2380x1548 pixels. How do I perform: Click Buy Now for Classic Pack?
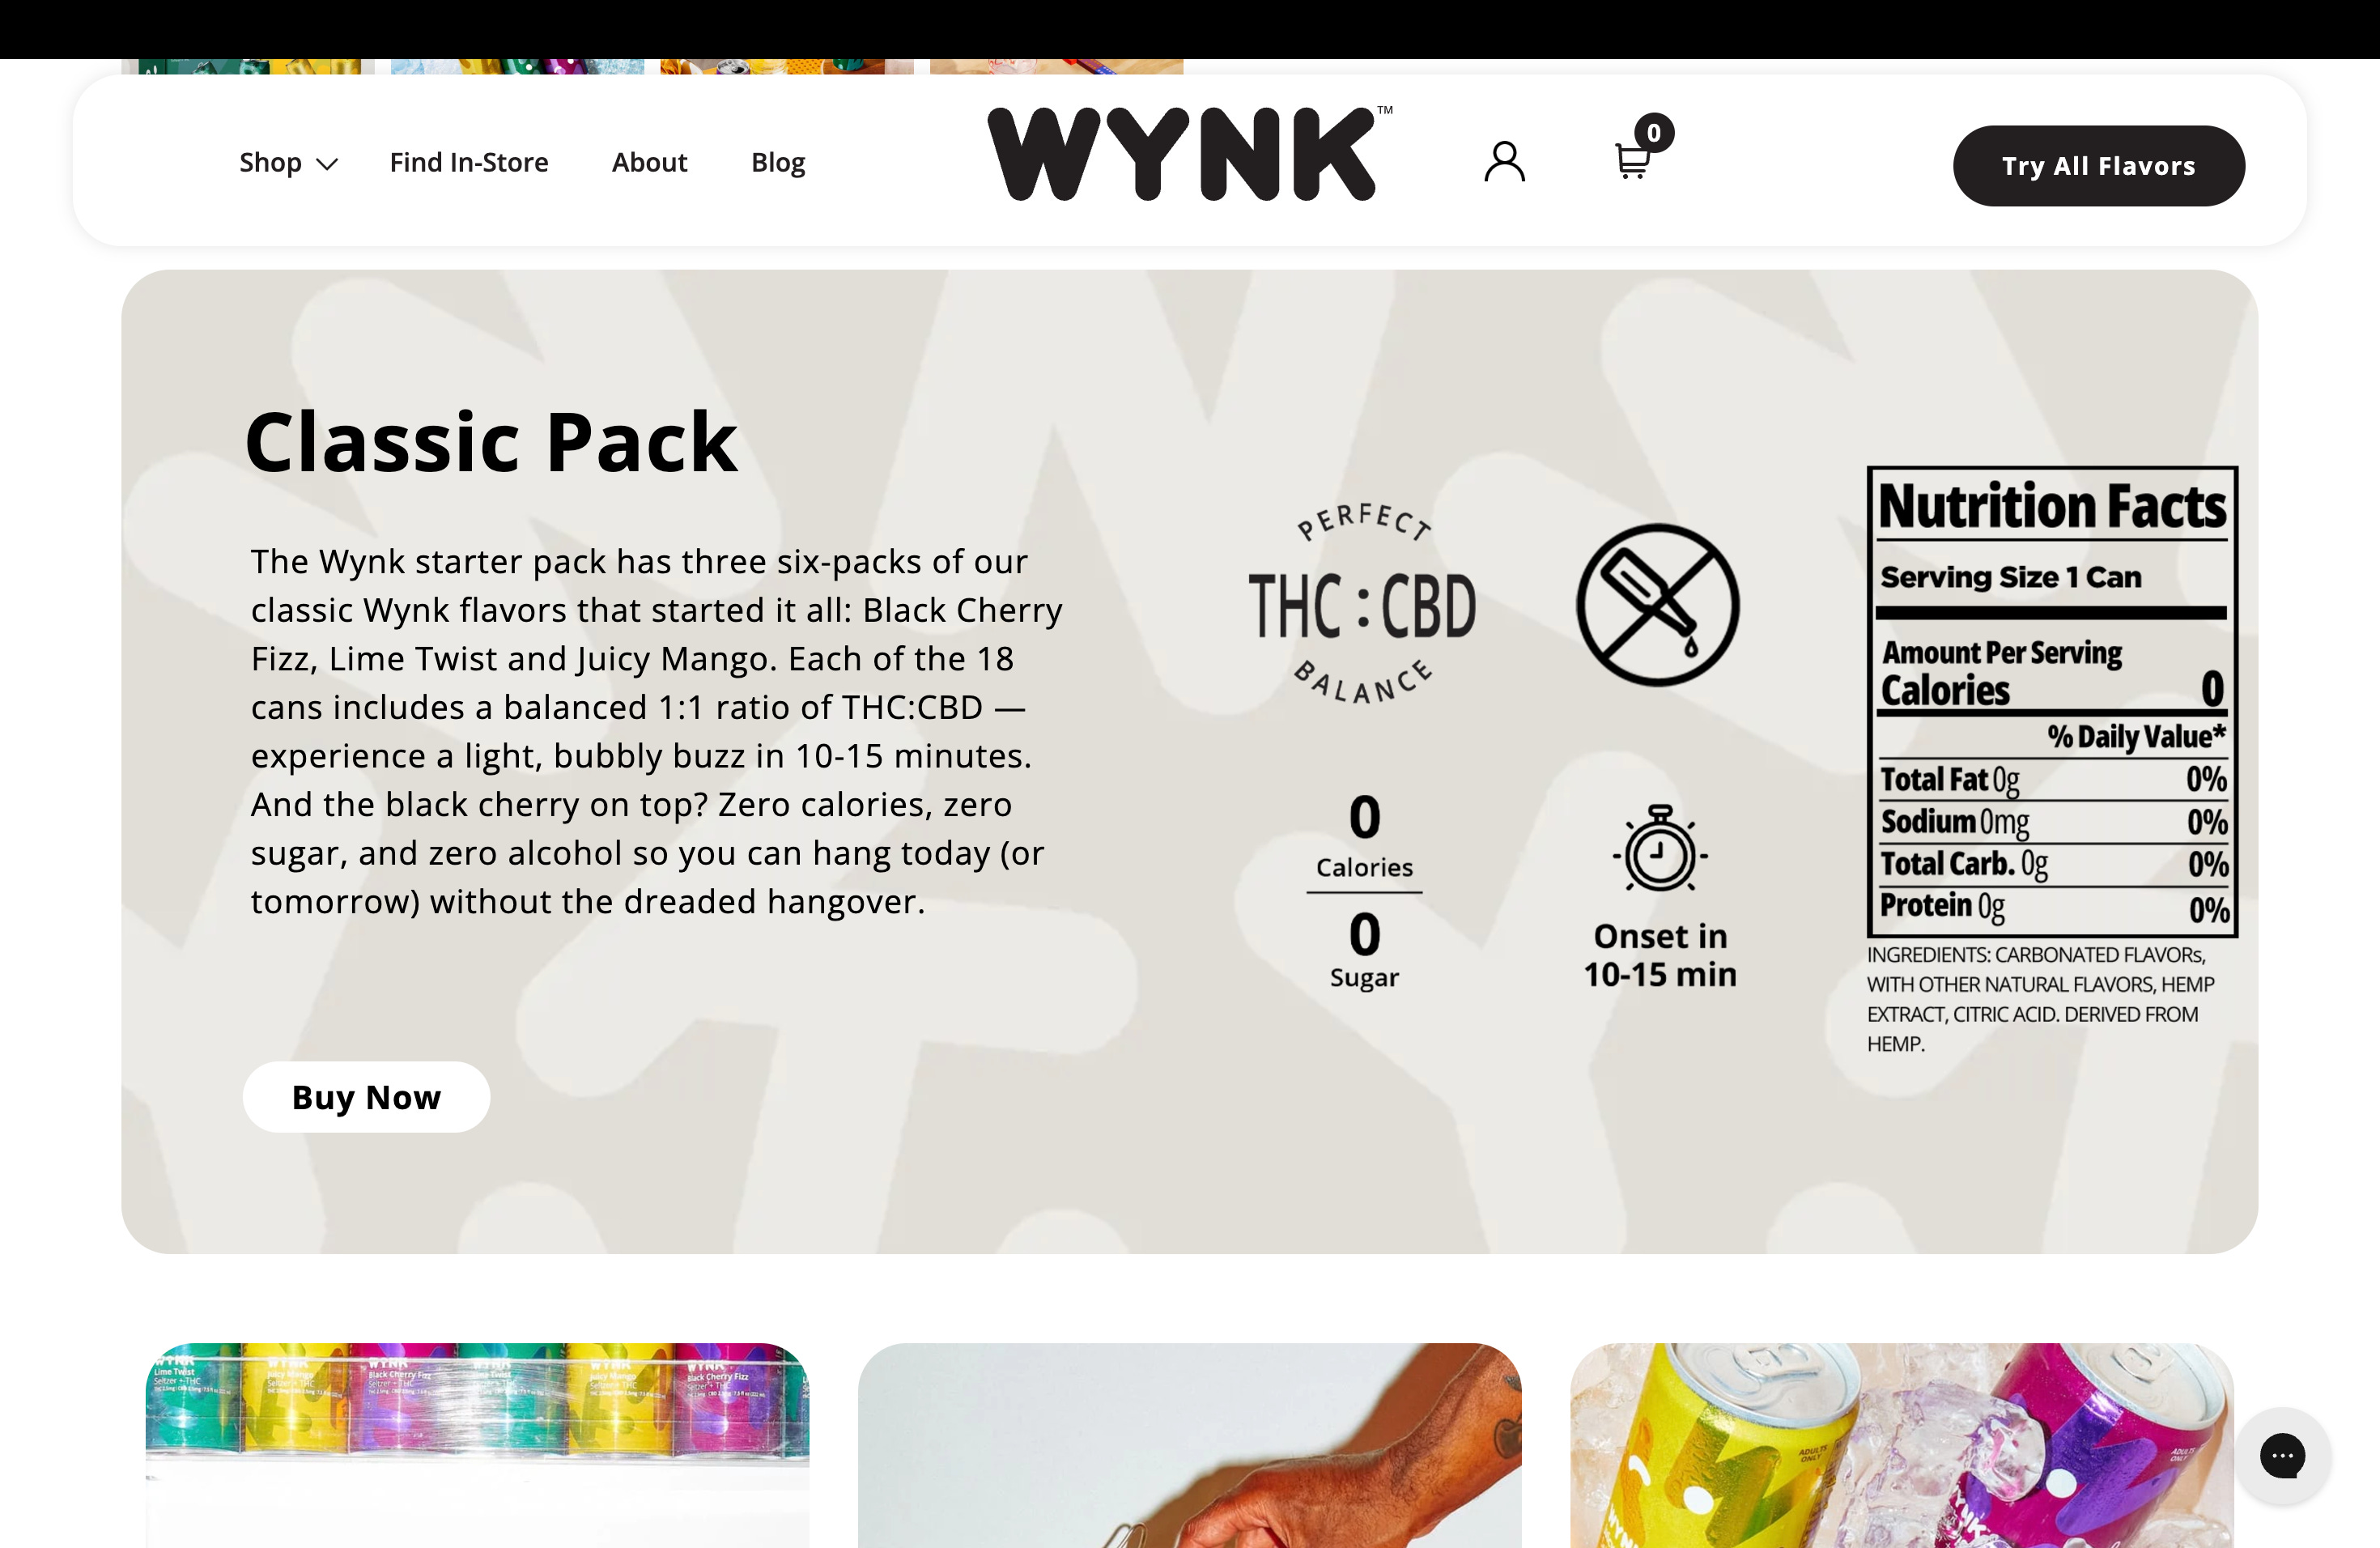366,1097
